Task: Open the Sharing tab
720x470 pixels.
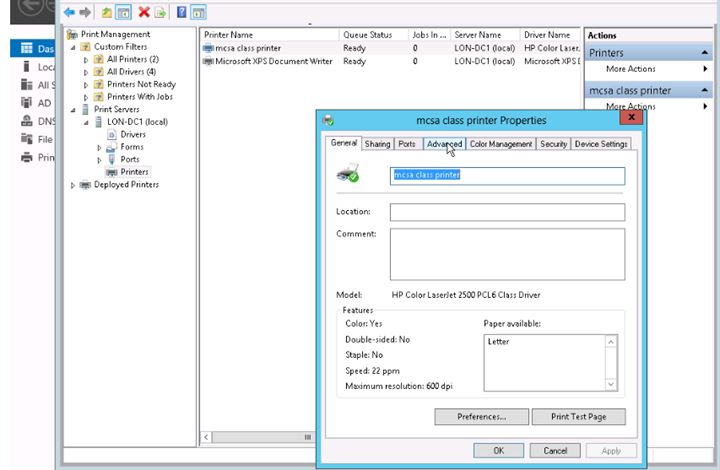Action: [377, 144]
